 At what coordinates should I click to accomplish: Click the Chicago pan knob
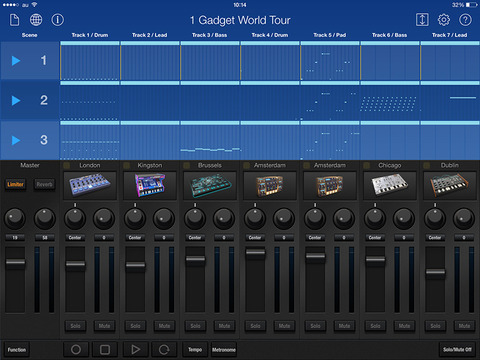[375, 219]
